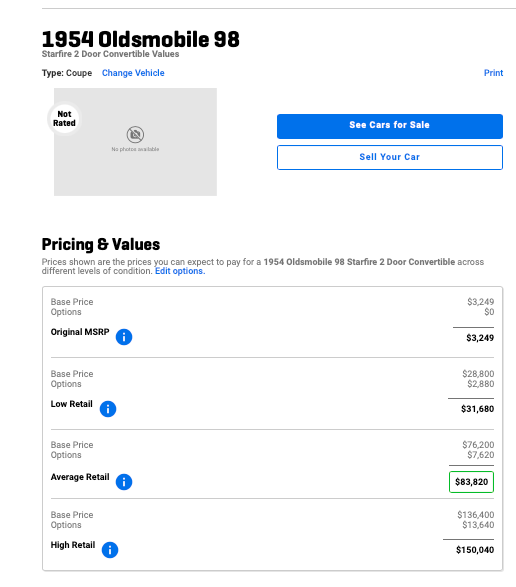The height and width of the screenshot is (587, 516).
Task: Open the Change Vehicle link
Action: (133, 73)
